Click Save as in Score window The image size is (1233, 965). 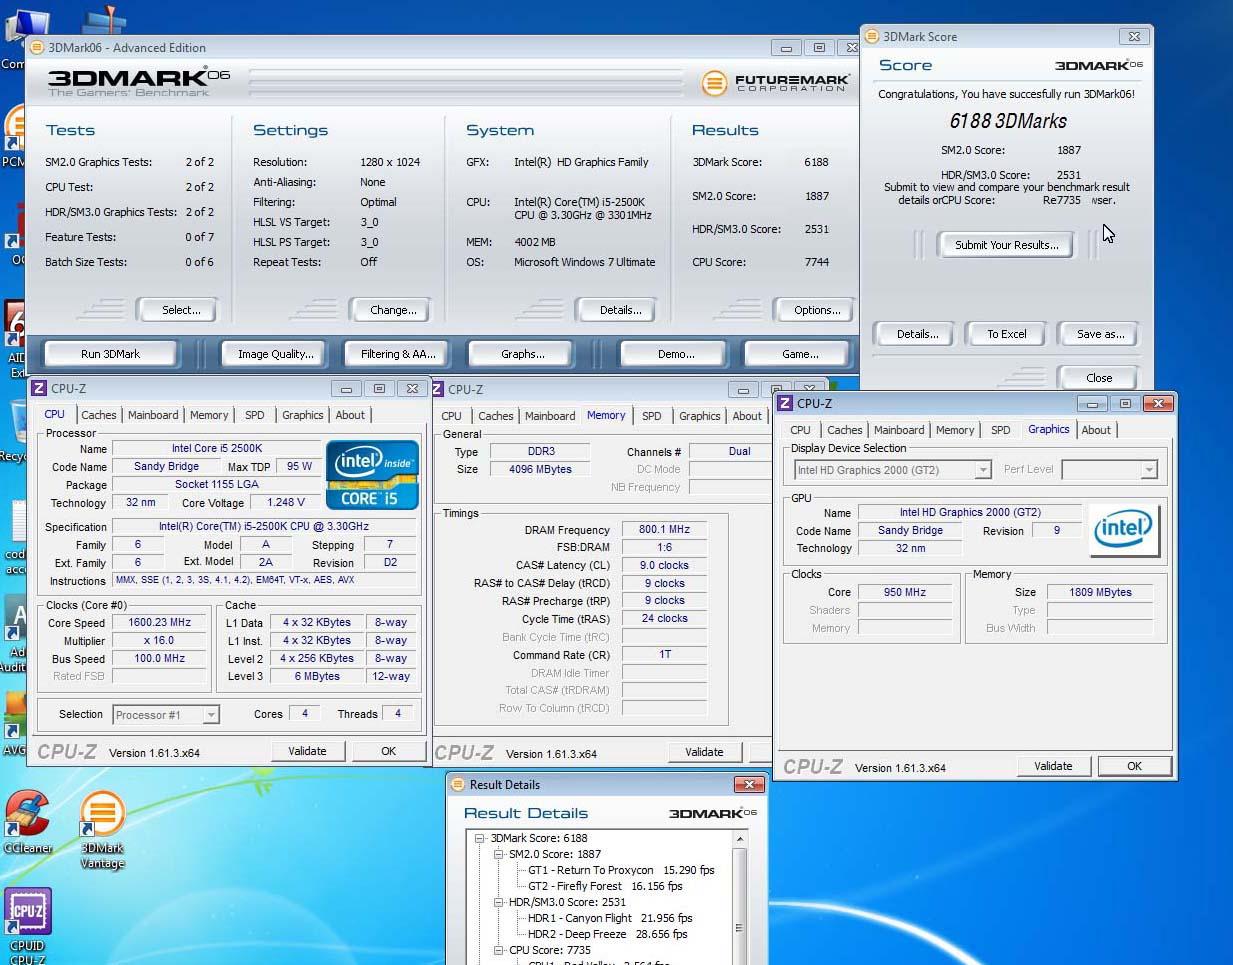point(1100,334)
